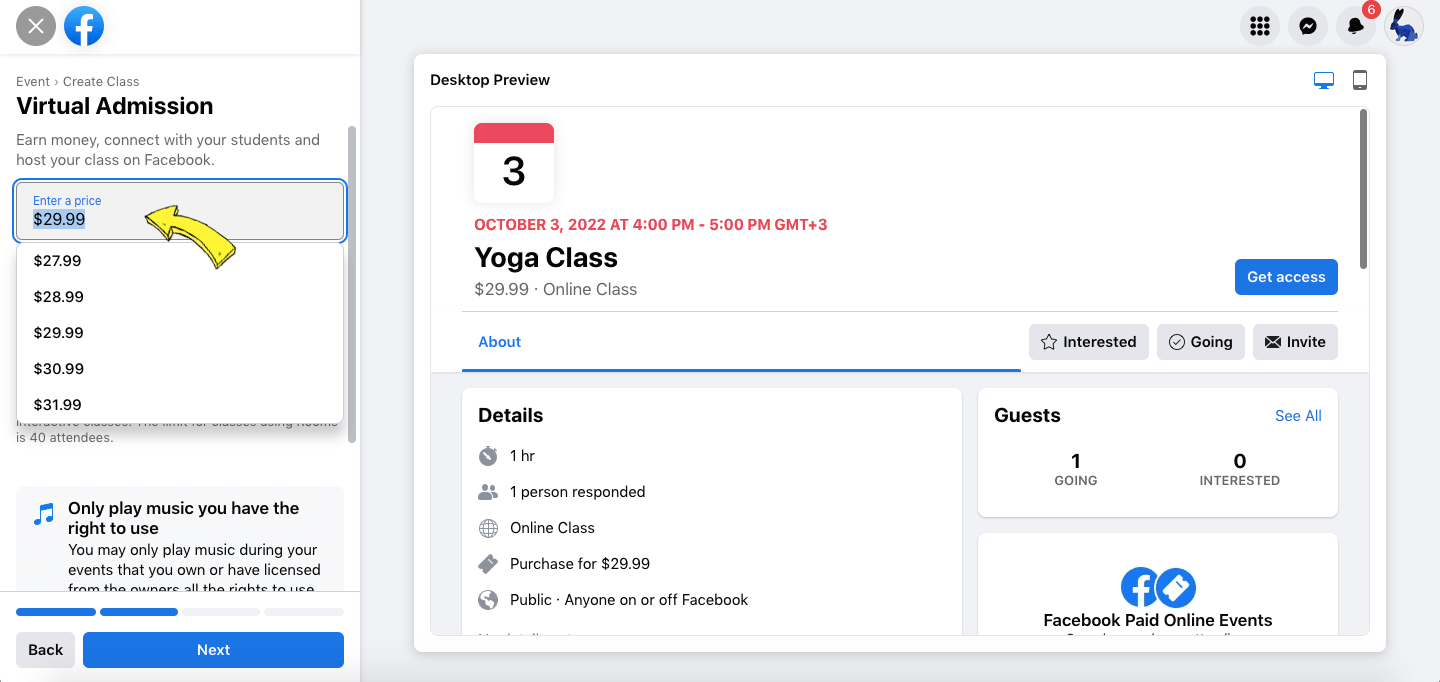
Task: Click the rabbit profile avatar
Action: coord(1403,26)
